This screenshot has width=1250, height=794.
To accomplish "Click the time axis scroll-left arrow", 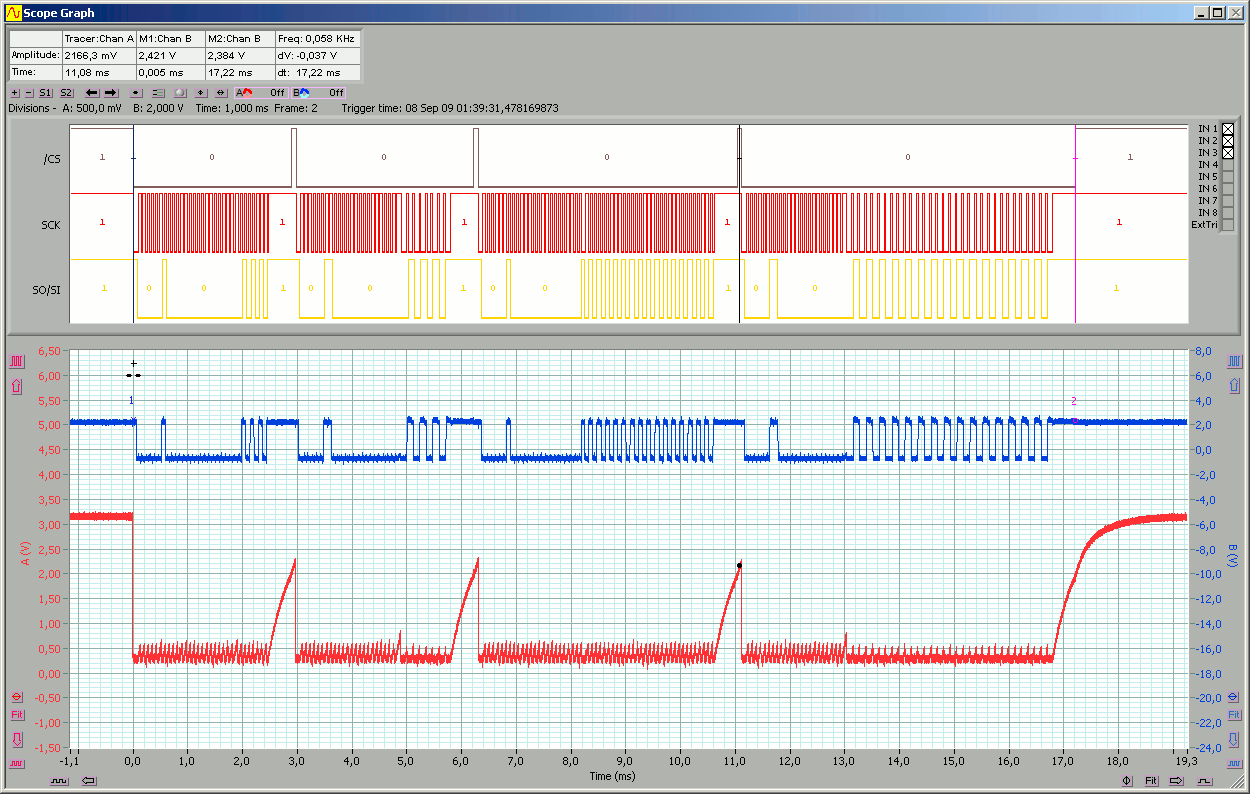I will 88,781.
